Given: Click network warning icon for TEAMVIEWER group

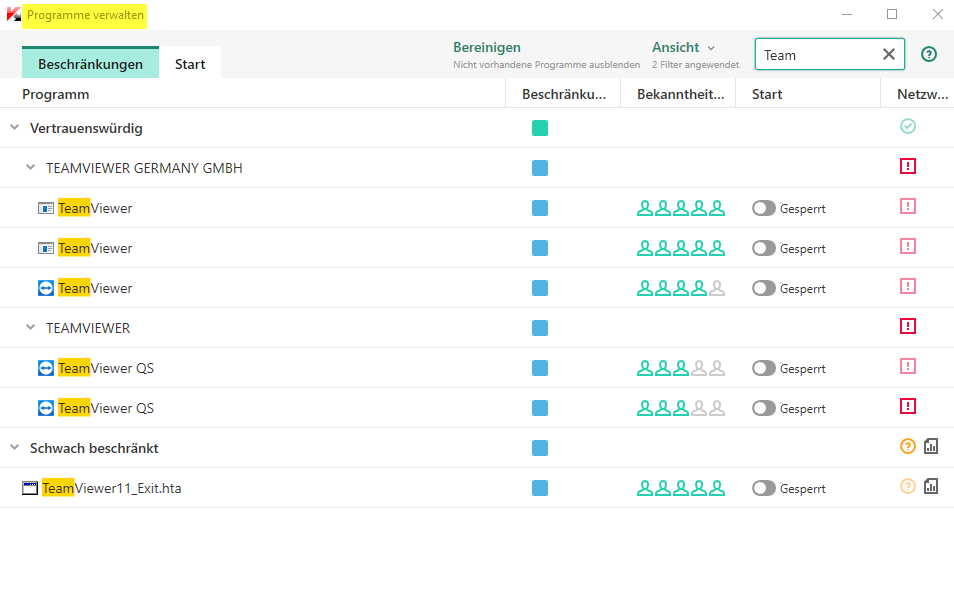Looking at the screenshot, I should (908, 326).
